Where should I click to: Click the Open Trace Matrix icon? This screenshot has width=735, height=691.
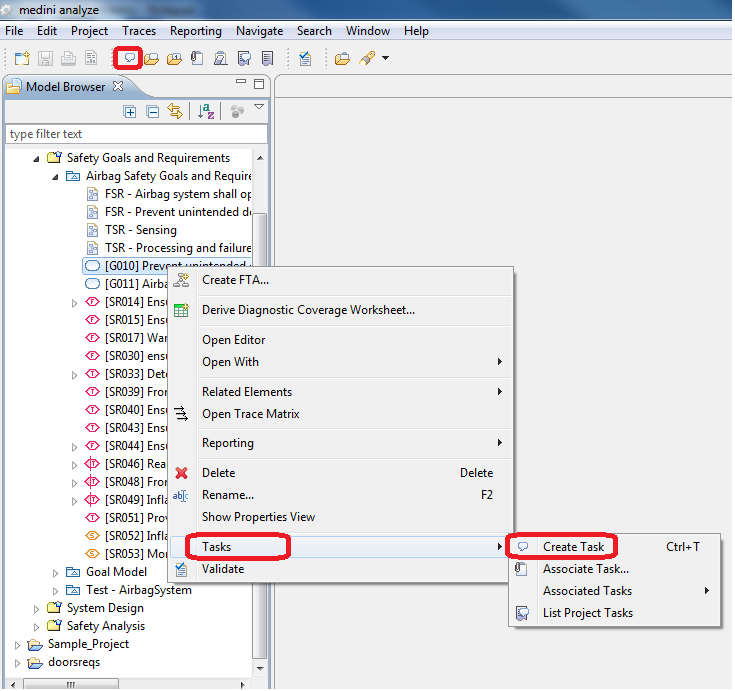click(181, 414)
